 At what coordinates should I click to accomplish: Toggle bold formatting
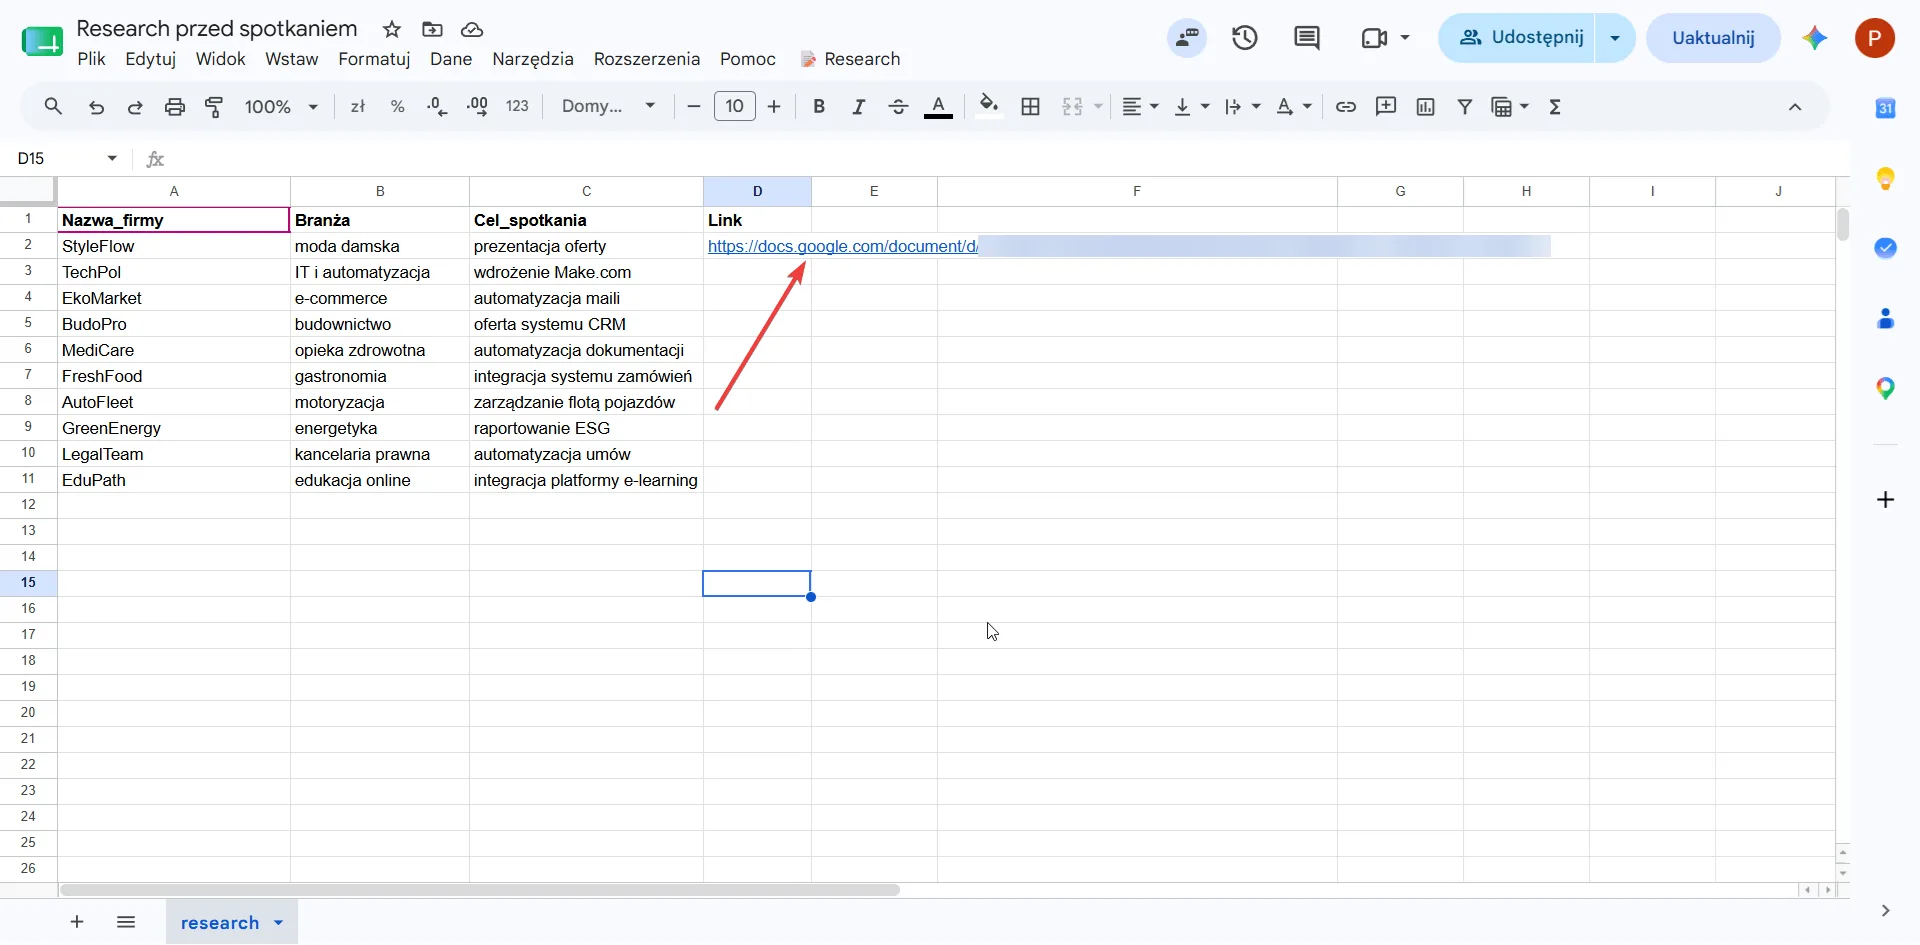point(819,107)
